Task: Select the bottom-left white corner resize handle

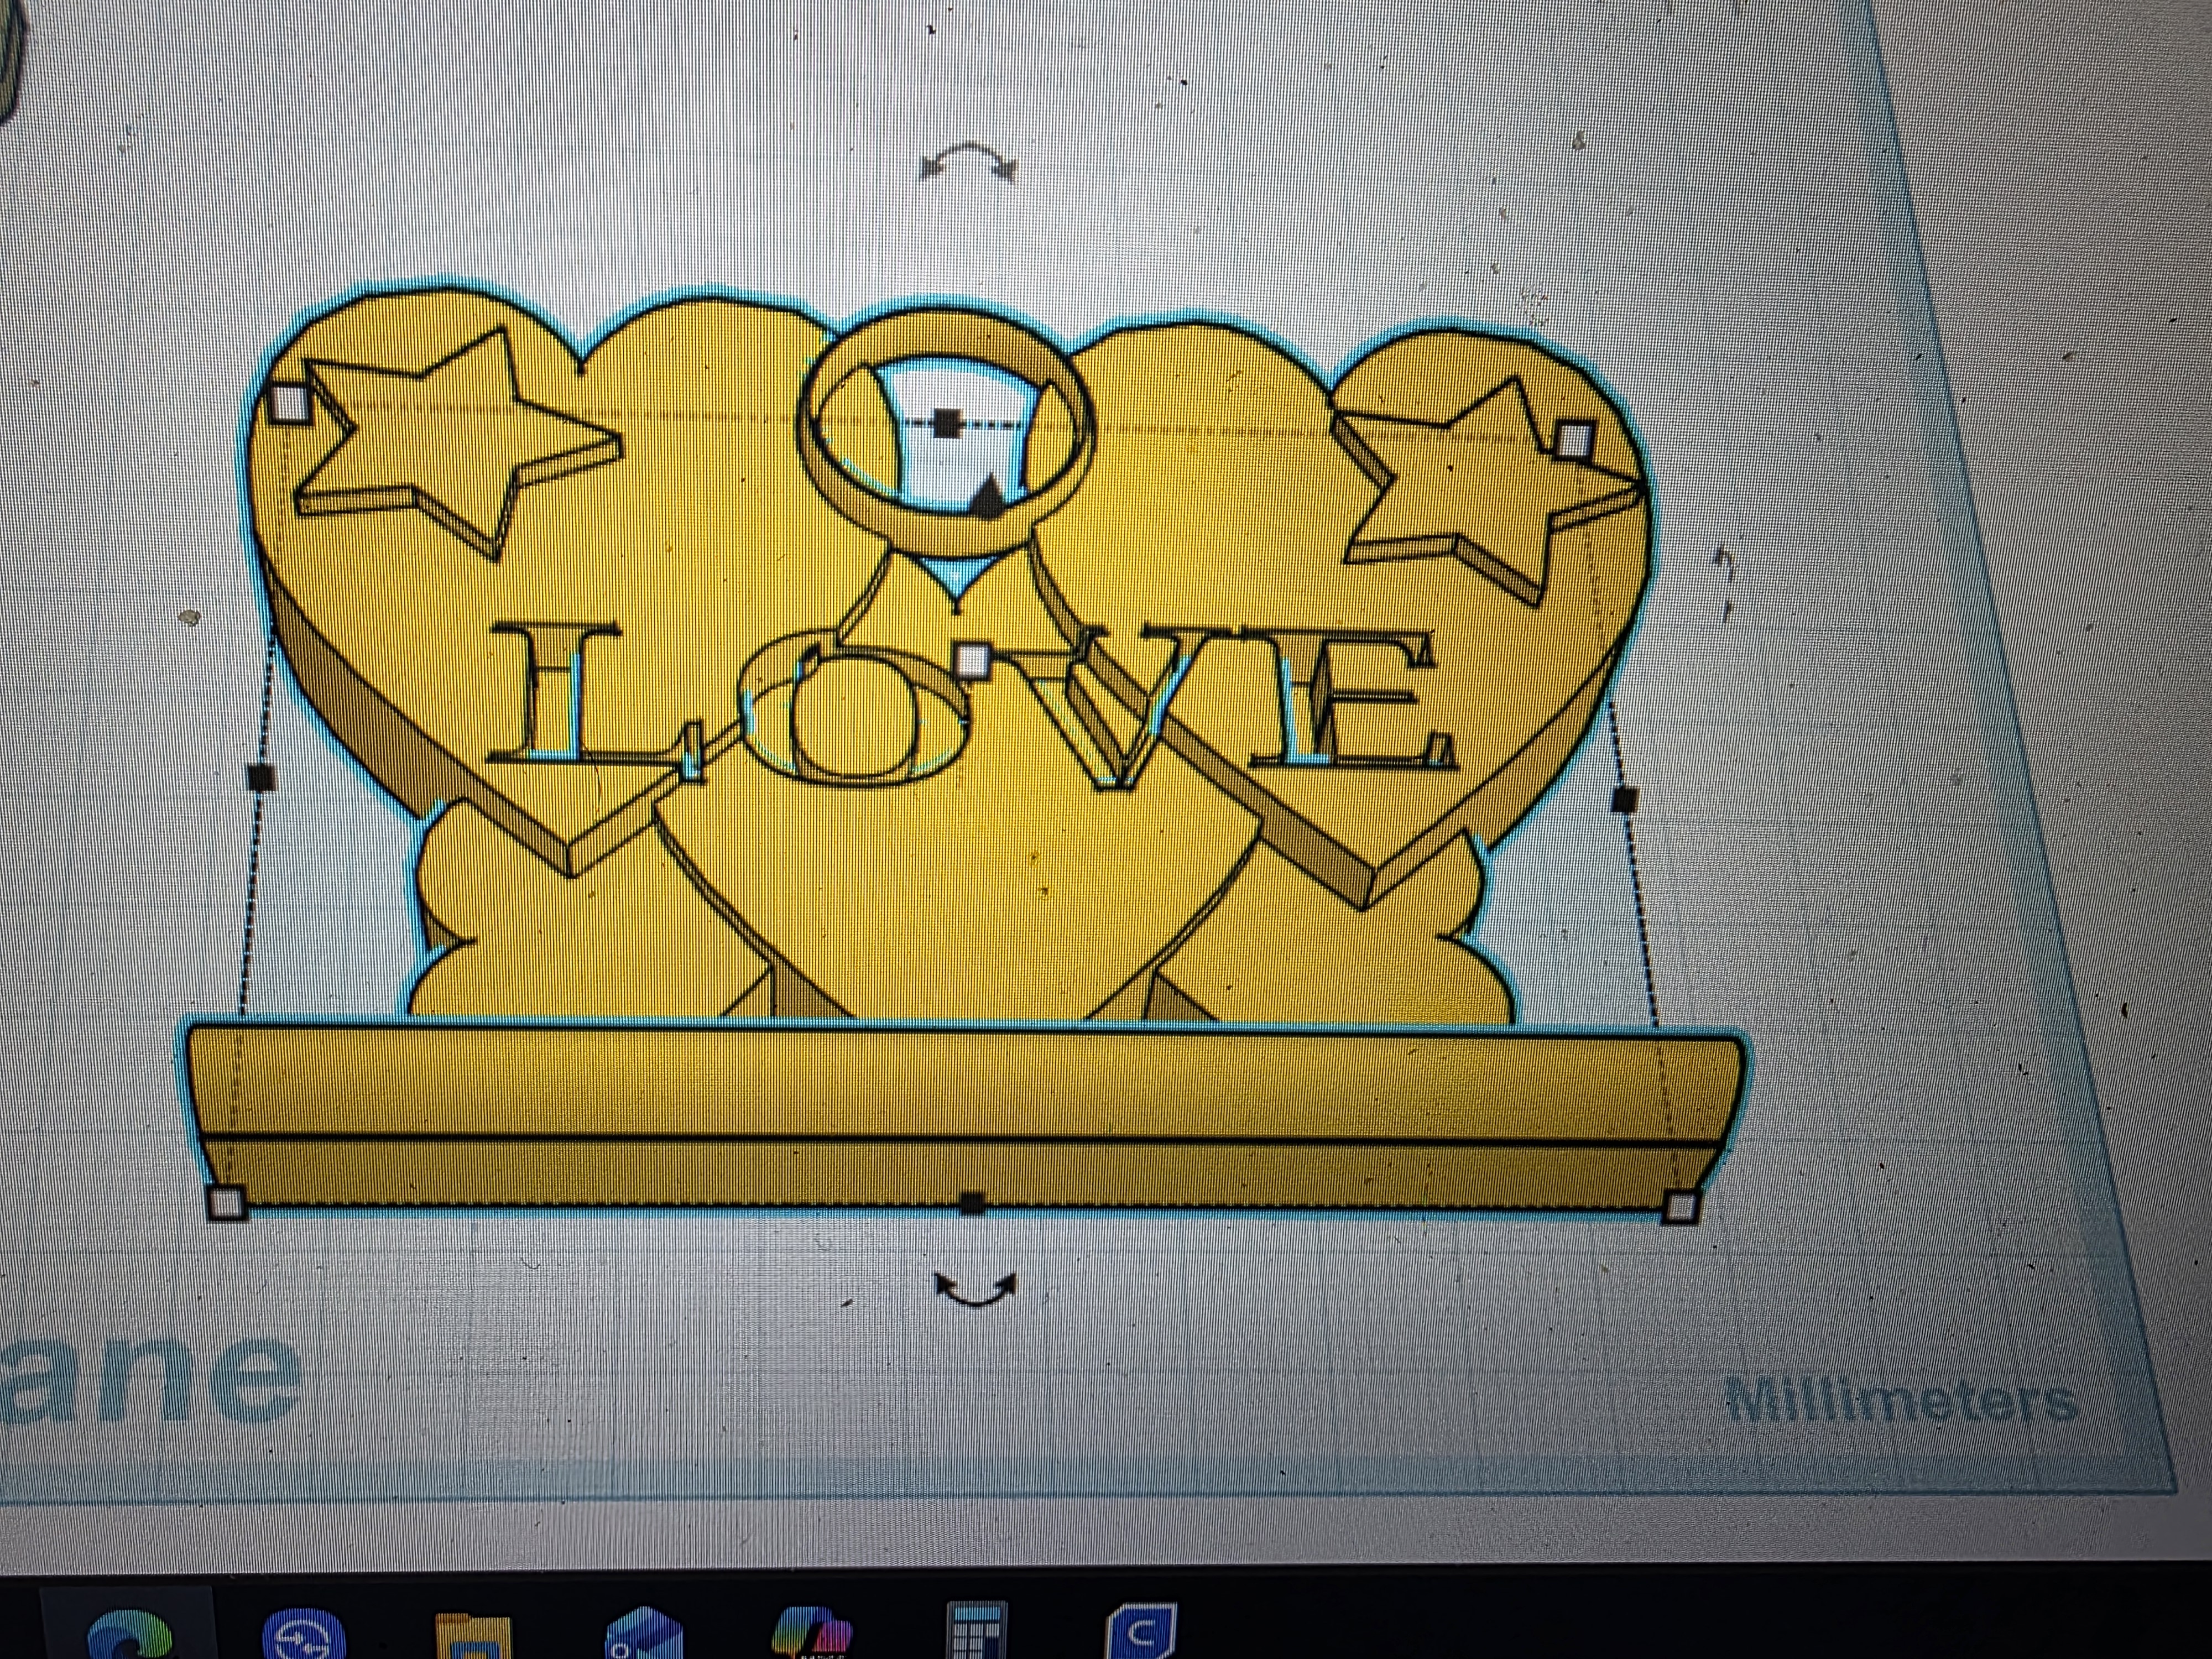Action: (228, 1204)
